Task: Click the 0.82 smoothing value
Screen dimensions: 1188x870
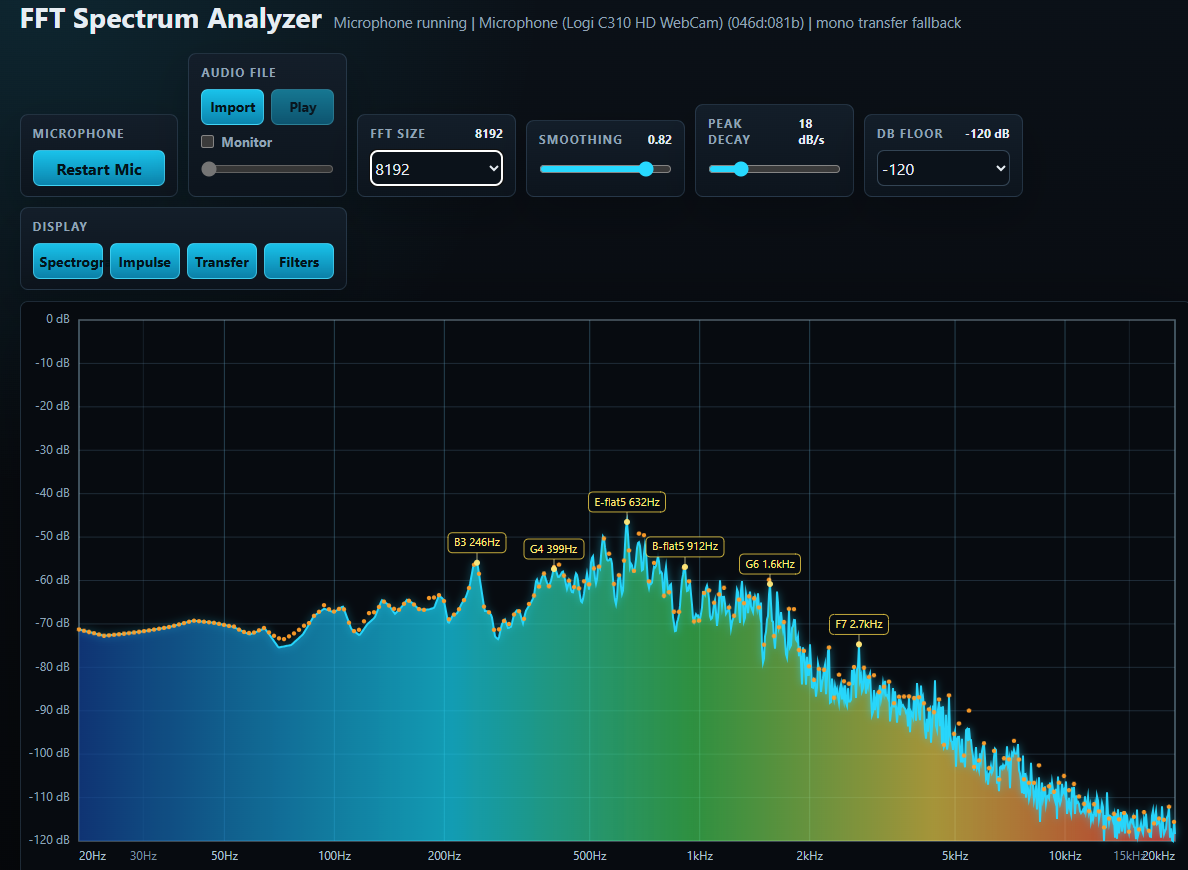Action: [x=659, y=139]
